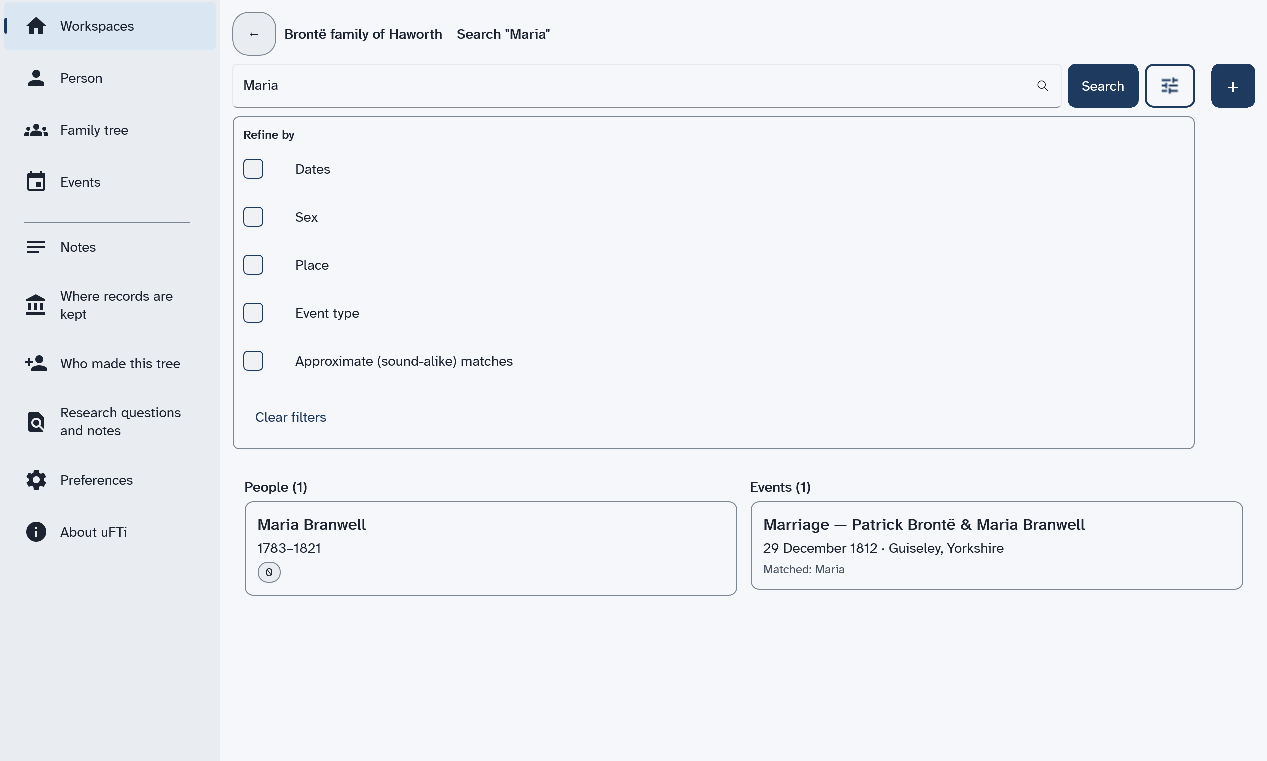Enable the Event type checkbox
This screenshot has width=1267, height=761.
point(253,313)
